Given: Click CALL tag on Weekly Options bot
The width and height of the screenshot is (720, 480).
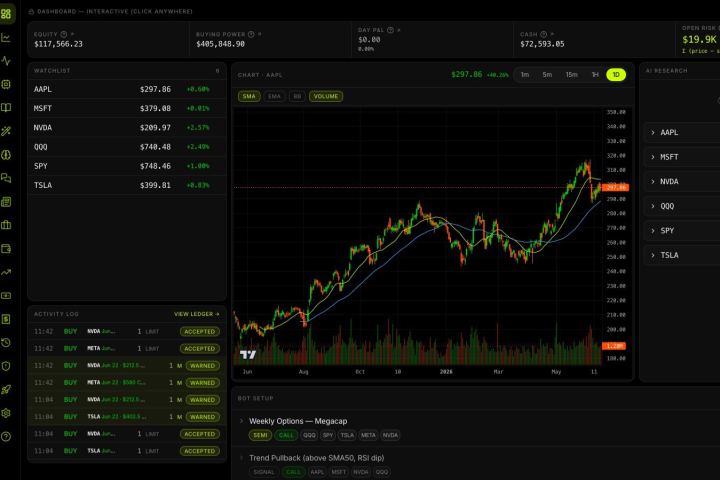Looking at the screenshot, I should point(286,435).
